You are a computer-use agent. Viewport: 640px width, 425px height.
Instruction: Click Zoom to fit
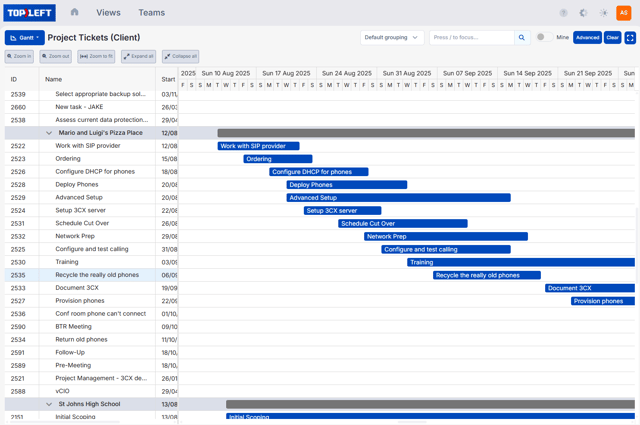click(96, 56)
